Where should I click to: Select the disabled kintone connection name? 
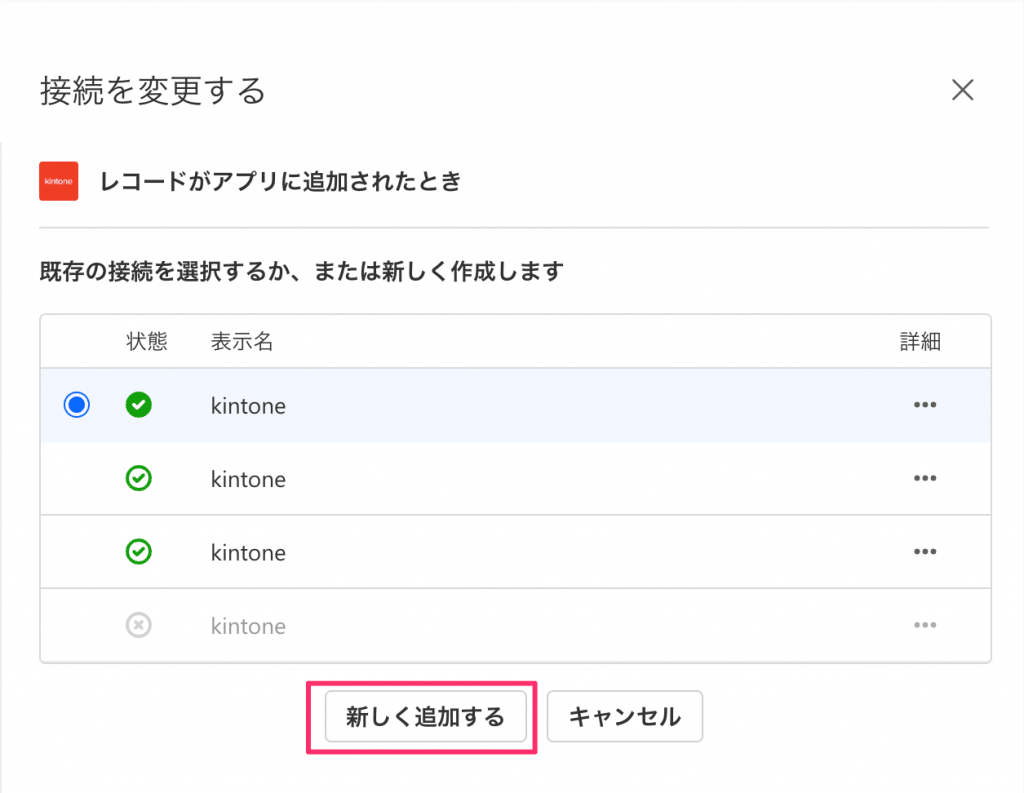coord(248,626)
